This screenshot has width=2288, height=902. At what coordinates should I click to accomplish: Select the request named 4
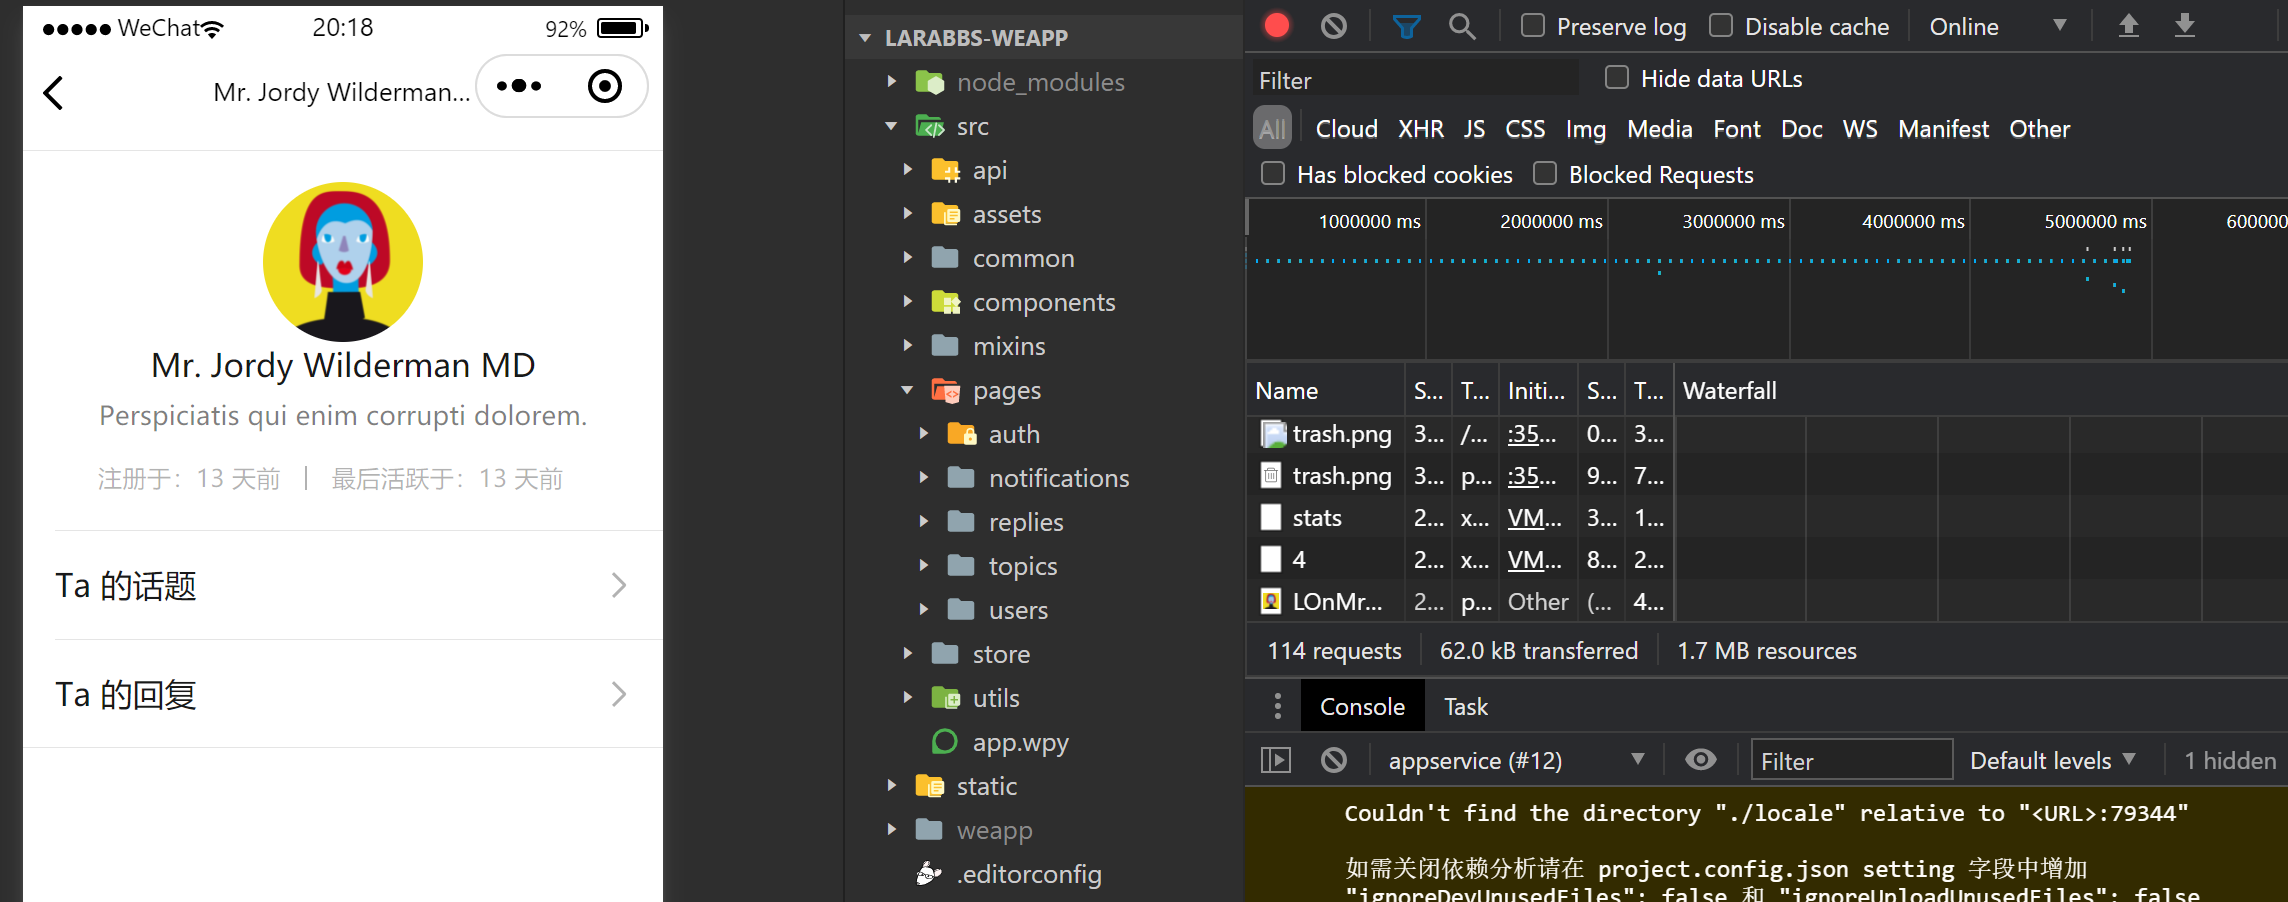pos(1298,559)
